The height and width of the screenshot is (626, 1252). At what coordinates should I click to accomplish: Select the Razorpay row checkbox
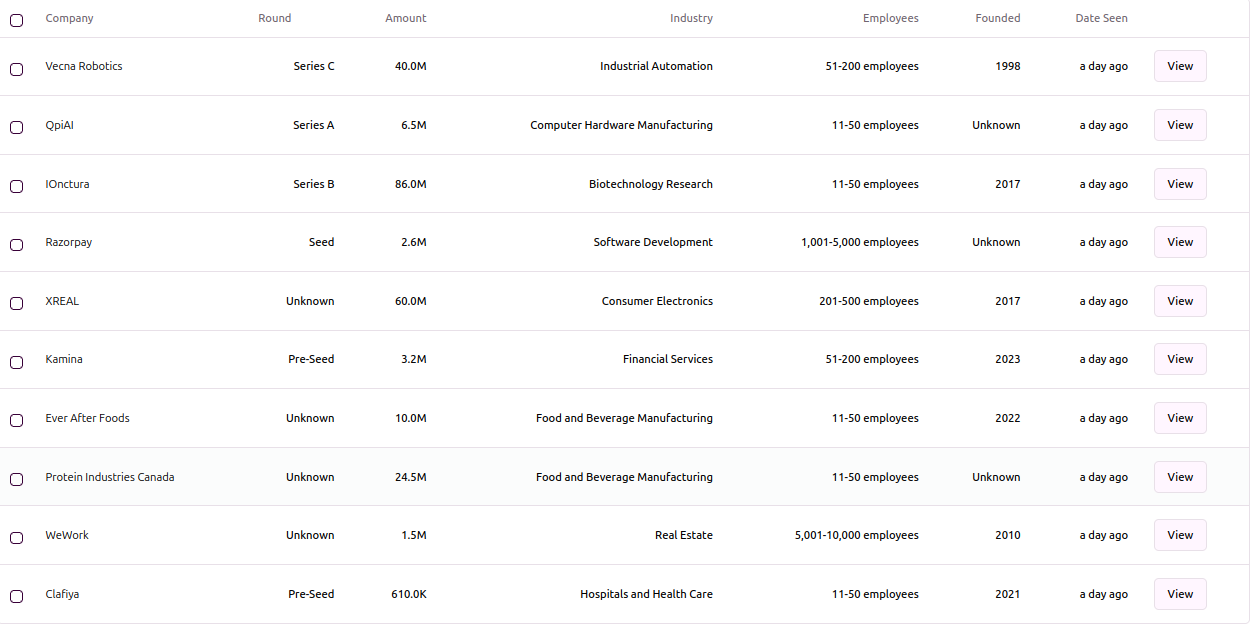[16, 245]
